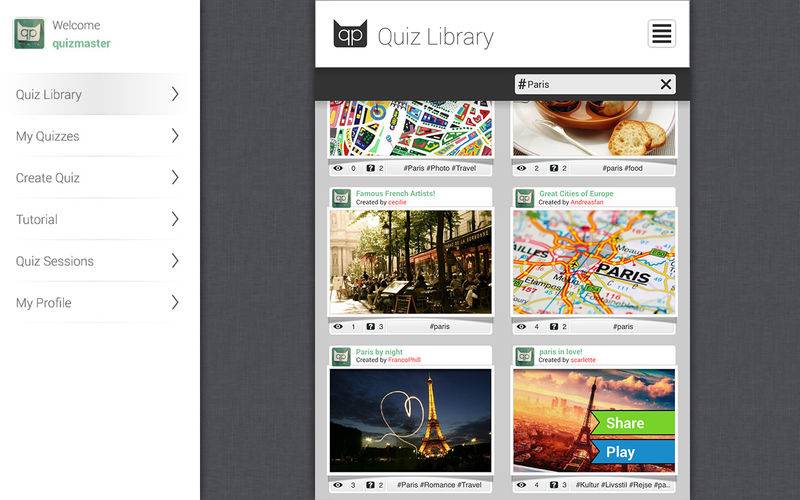Click the views eye icon under Great Cities of Europe

pos(521,327)
